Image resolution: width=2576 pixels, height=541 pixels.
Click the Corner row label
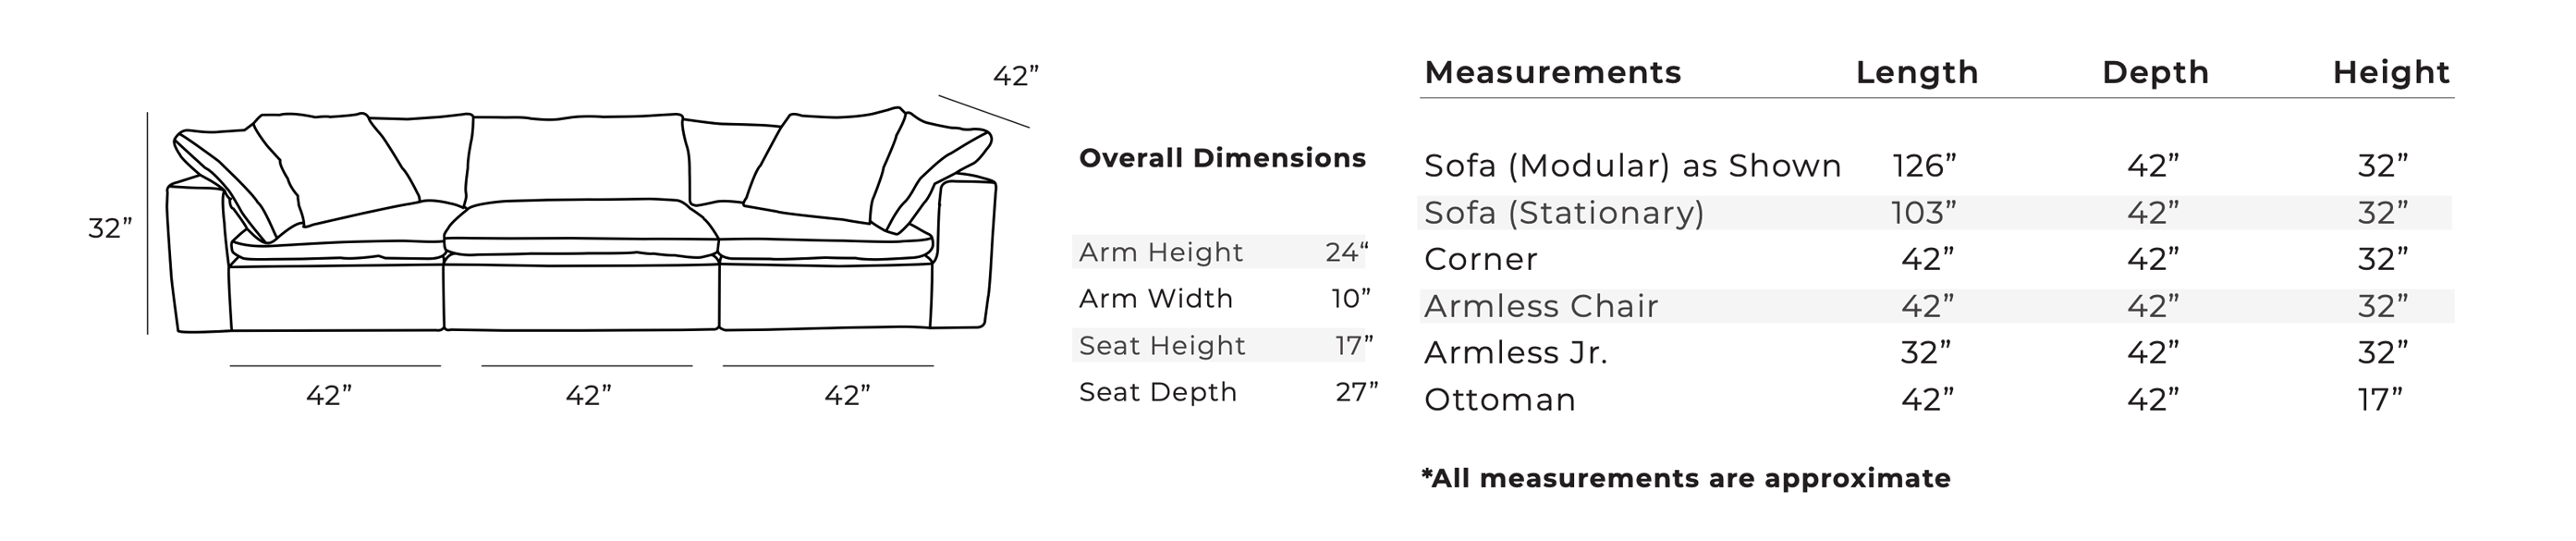1480,260
